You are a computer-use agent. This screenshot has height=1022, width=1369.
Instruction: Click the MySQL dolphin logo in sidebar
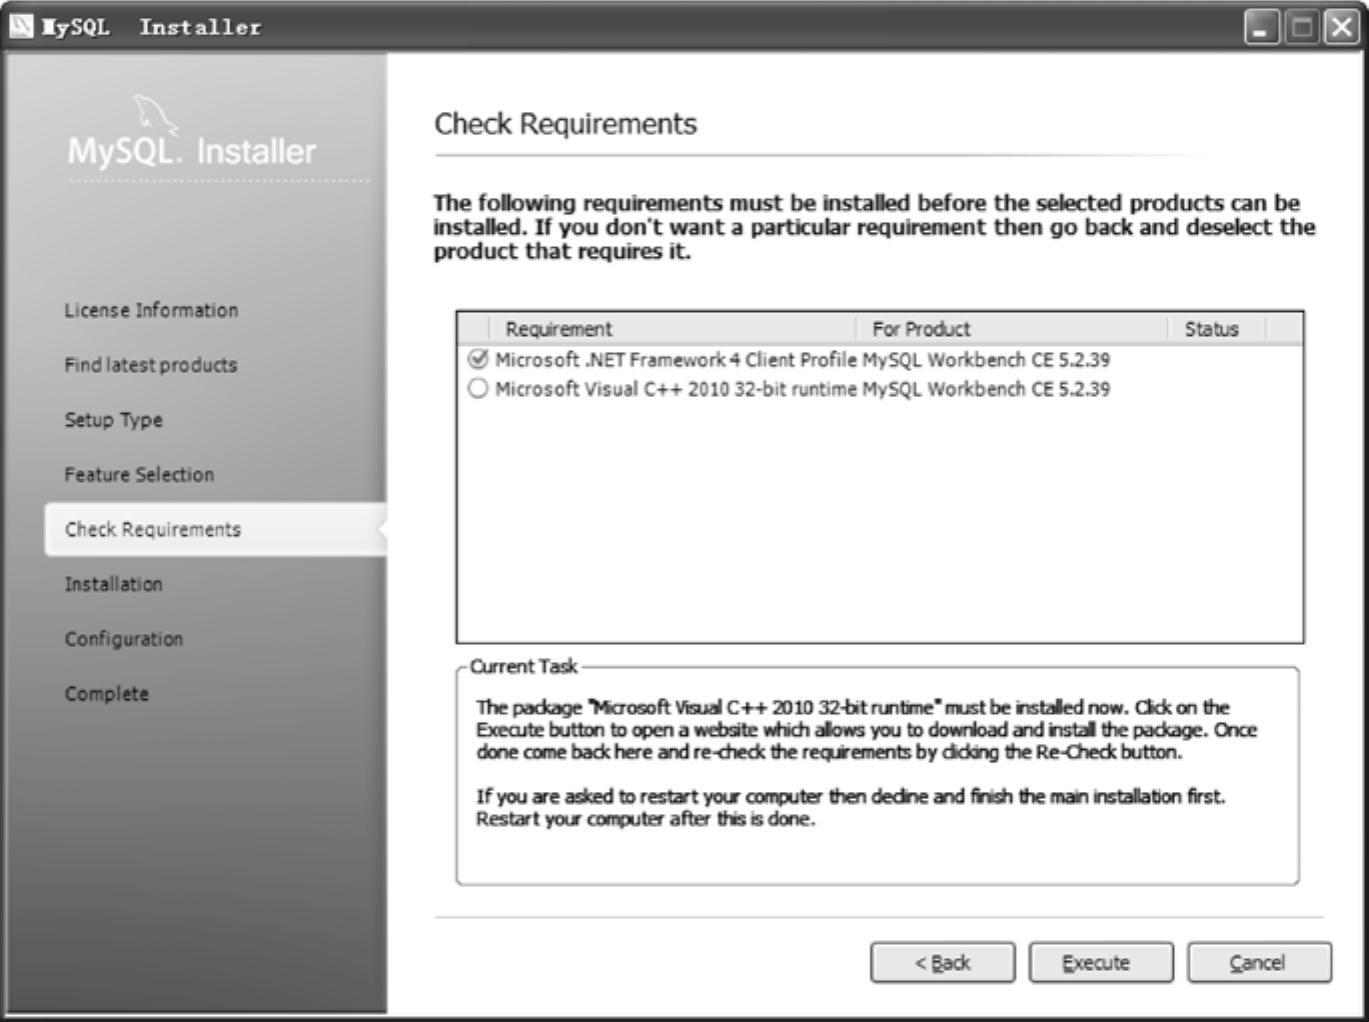(x=155, y=114)
